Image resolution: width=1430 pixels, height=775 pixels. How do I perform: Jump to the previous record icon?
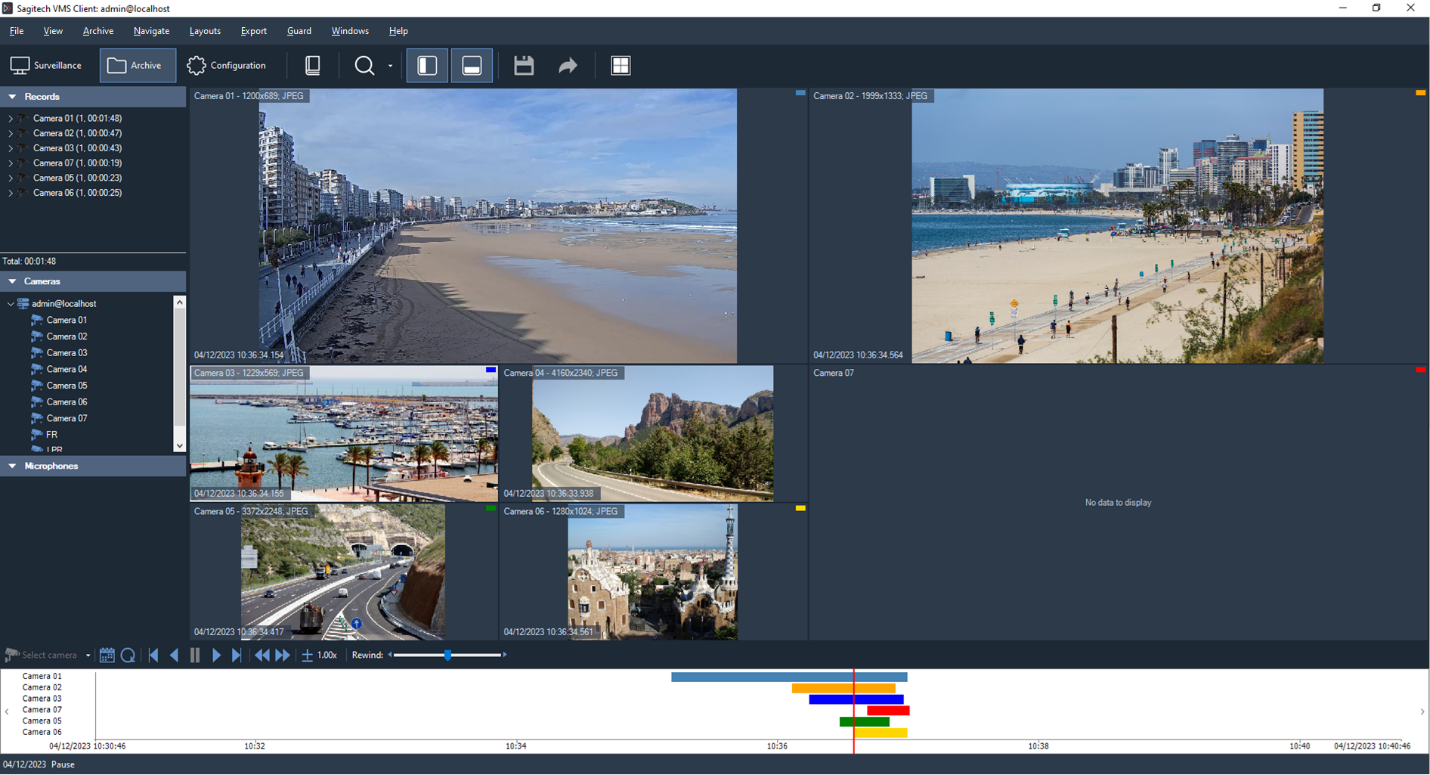(153, 655)
